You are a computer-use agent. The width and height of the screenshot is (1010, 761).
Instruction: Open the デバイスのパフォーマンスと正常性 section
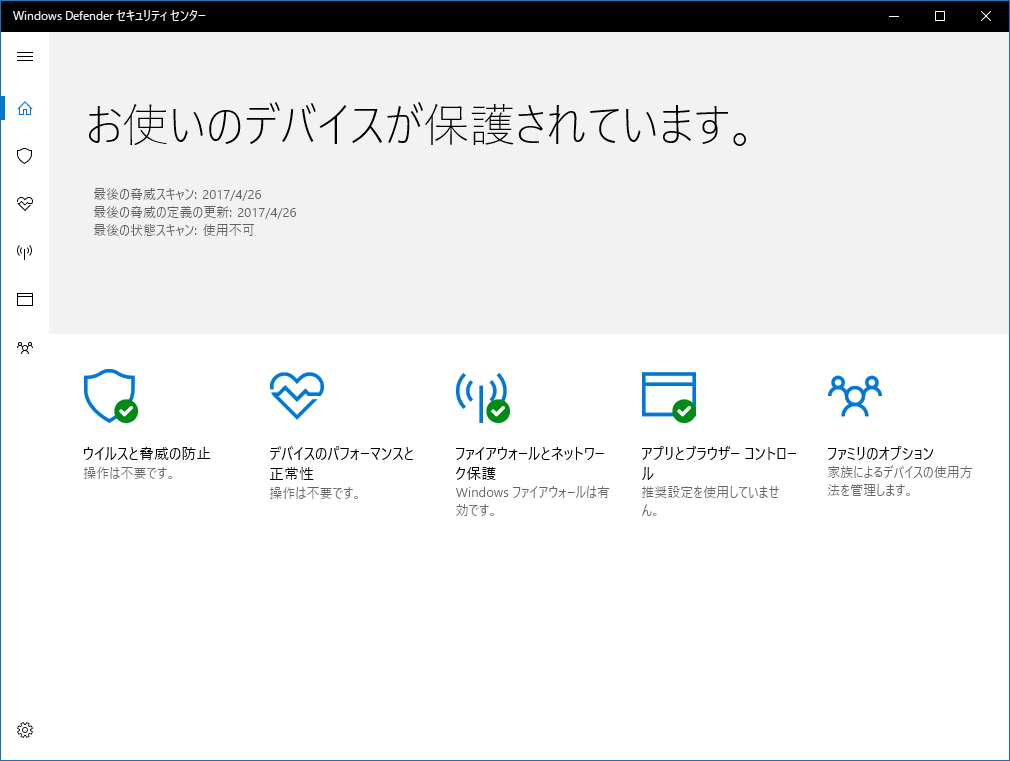(340, 462)
